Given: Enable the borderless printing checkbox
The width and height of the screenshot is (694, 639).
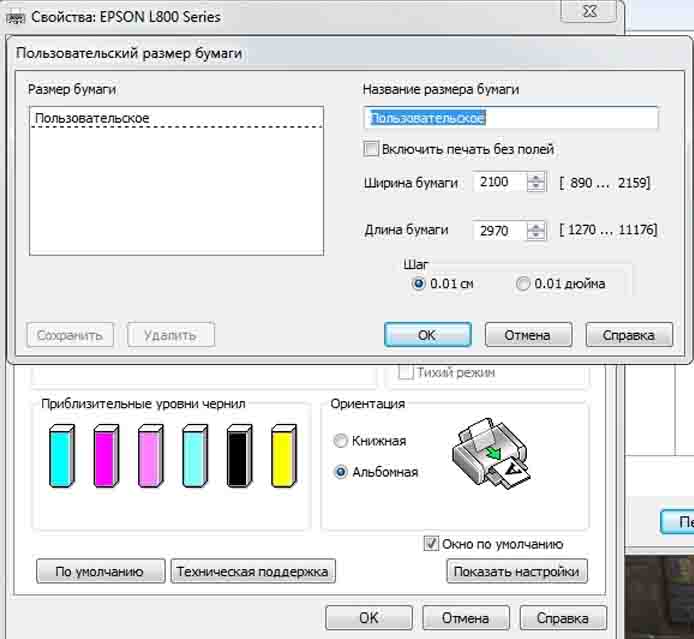Looking at the screenshot, I should click(x=371, y=149).
